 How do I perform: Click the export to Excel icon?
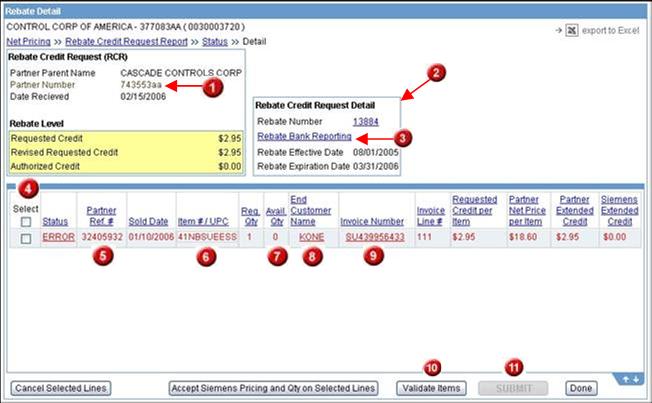click(x=572, y=30)
